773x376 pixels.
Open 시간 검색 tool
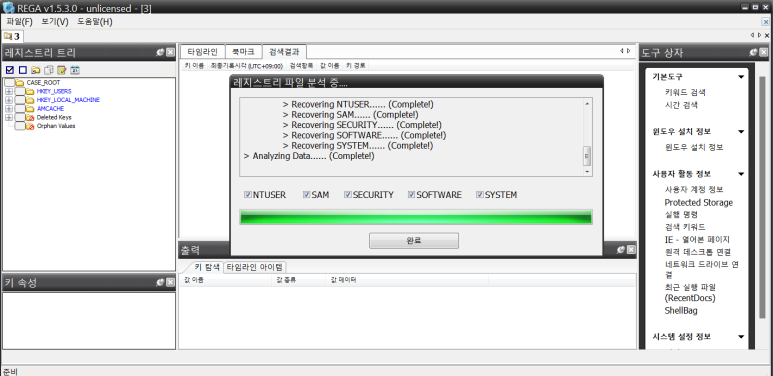pos(681,105)
